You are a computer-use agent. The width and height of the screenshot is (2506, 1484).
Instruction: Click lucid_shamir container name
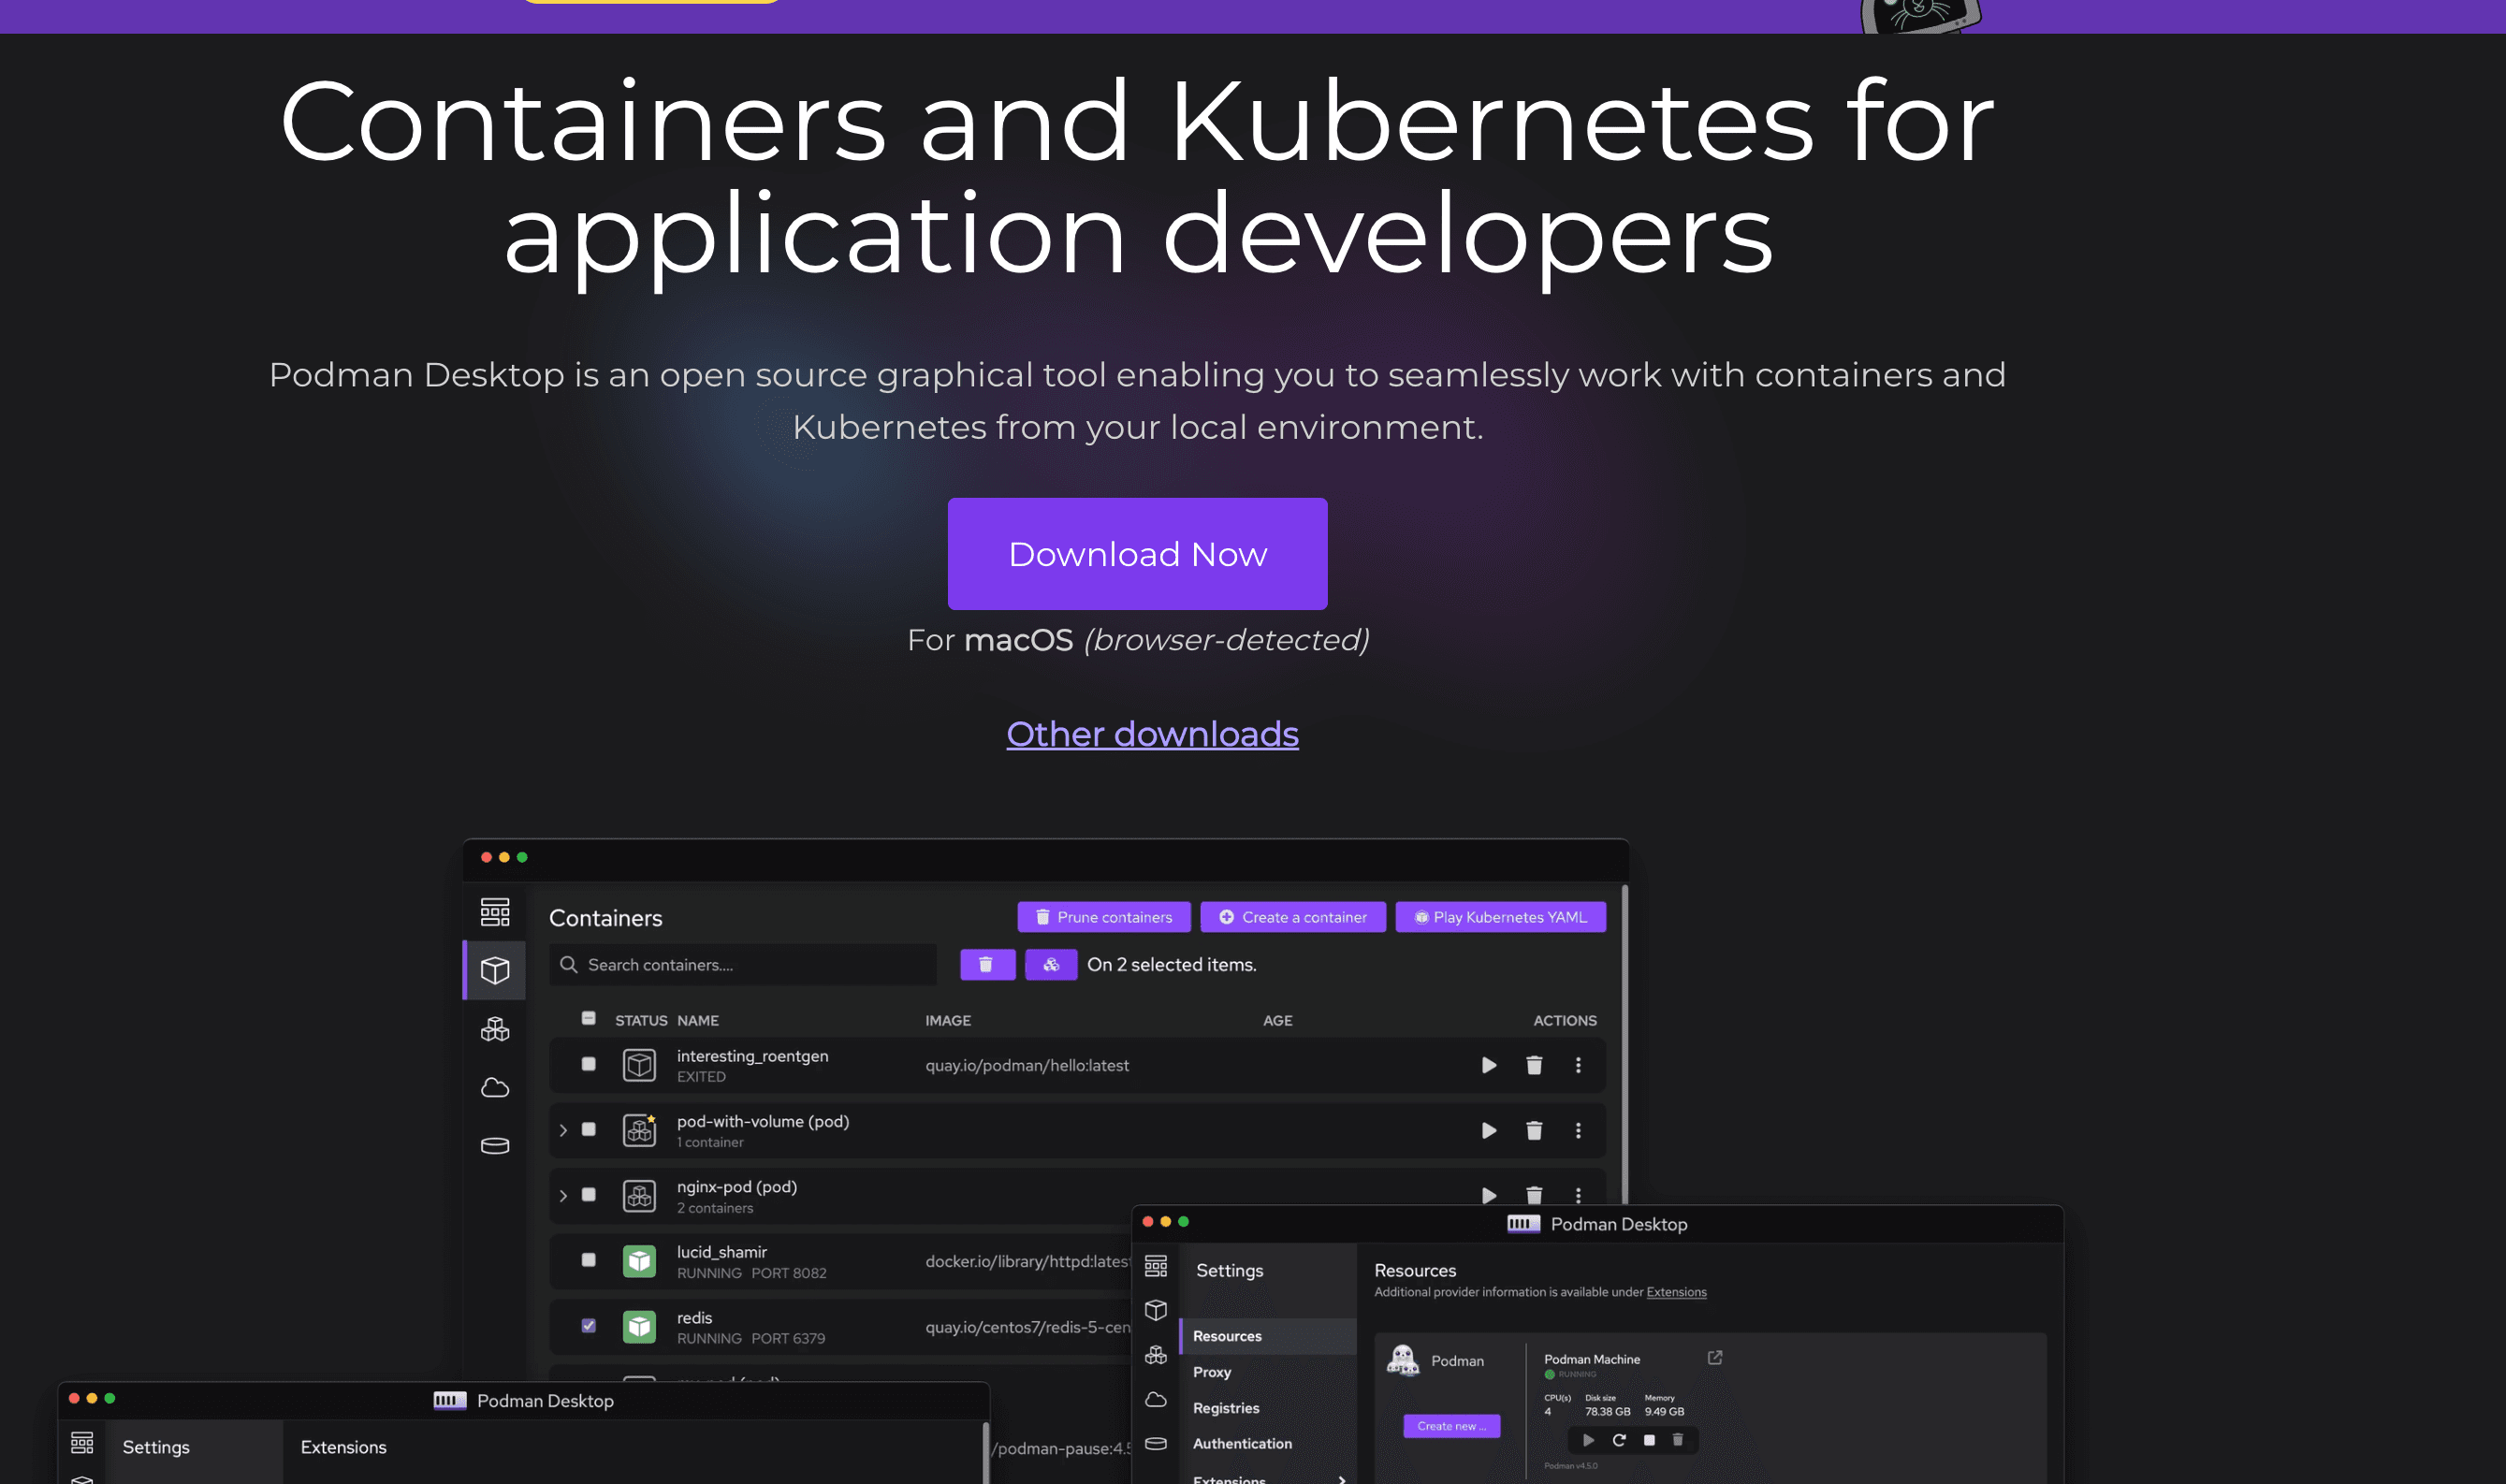[721, 1252]
